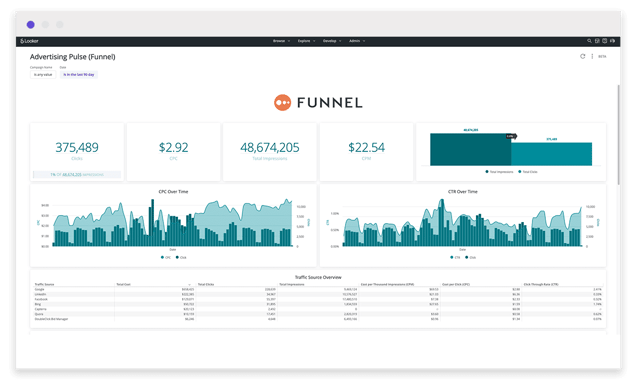Image resolution: width=639 pixels, height=392 pixels.
Task: Toggle the CPC legend item under CPC Over Time
Action: pyautogui.click(x=166, y=258)
